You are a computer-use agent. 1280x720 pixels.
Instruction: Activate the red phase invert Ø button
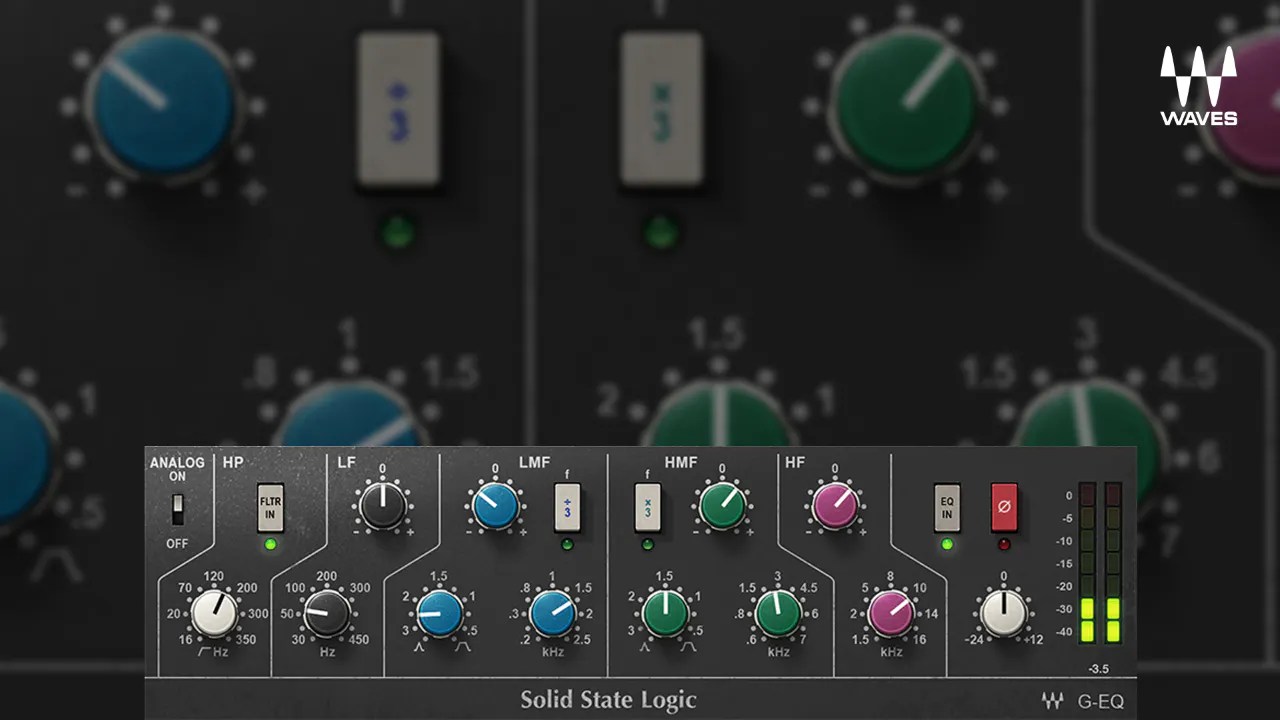click(x=1004, y=508)
